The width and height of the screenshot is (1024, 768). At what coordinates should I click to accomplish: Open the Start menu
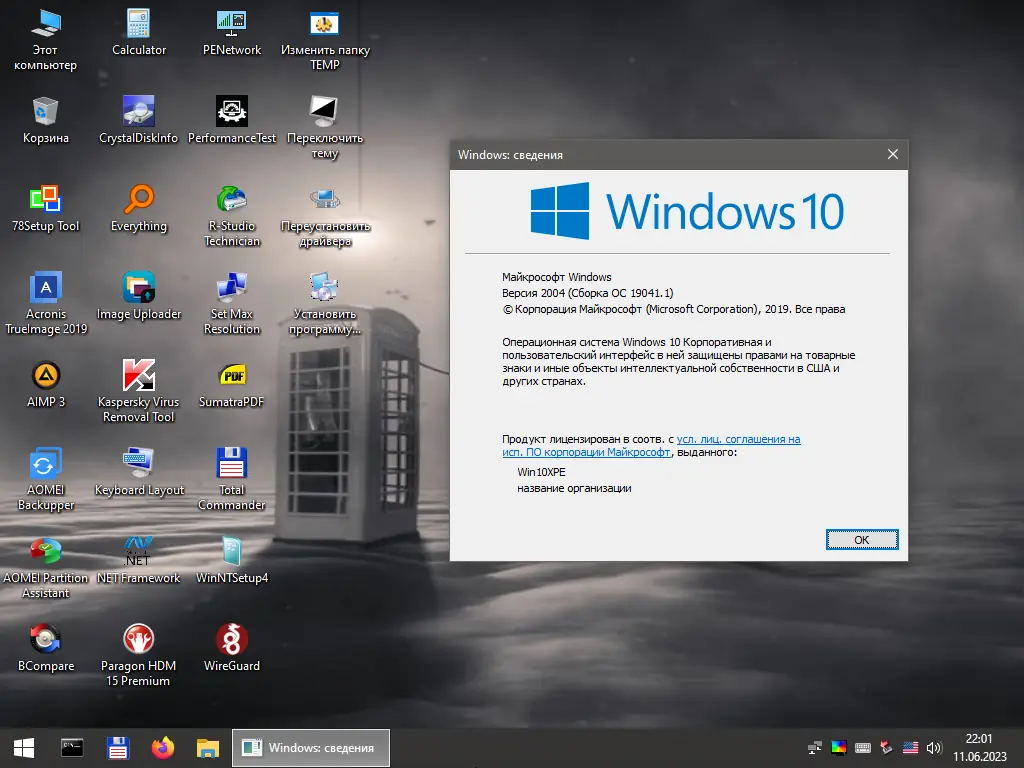click(x=21, y=747)
